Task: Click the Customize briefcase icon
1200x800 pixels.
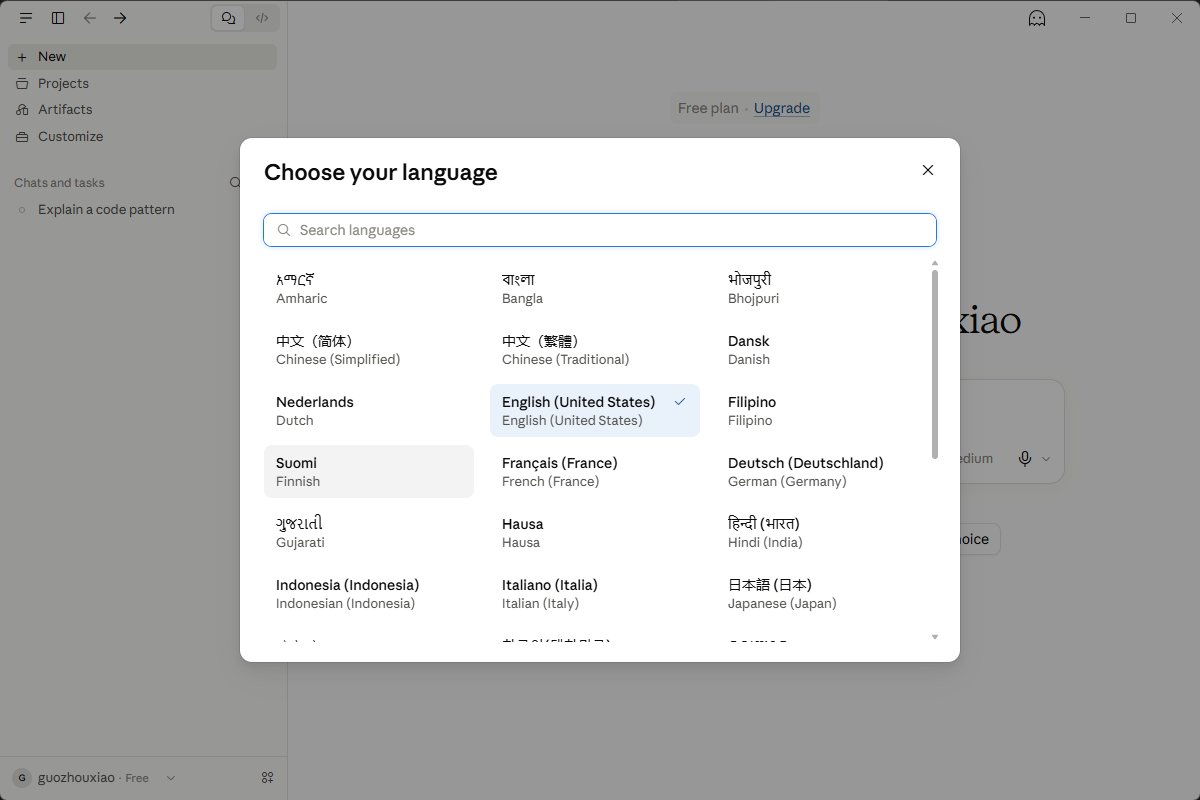Action: [22, 136]
